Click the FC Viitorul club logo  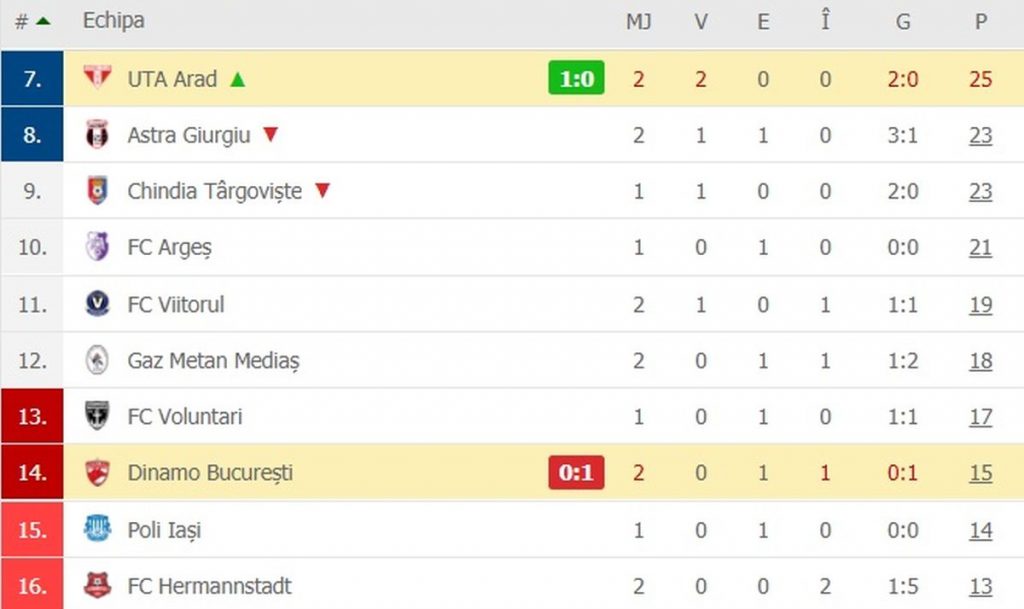click(97, 304)
